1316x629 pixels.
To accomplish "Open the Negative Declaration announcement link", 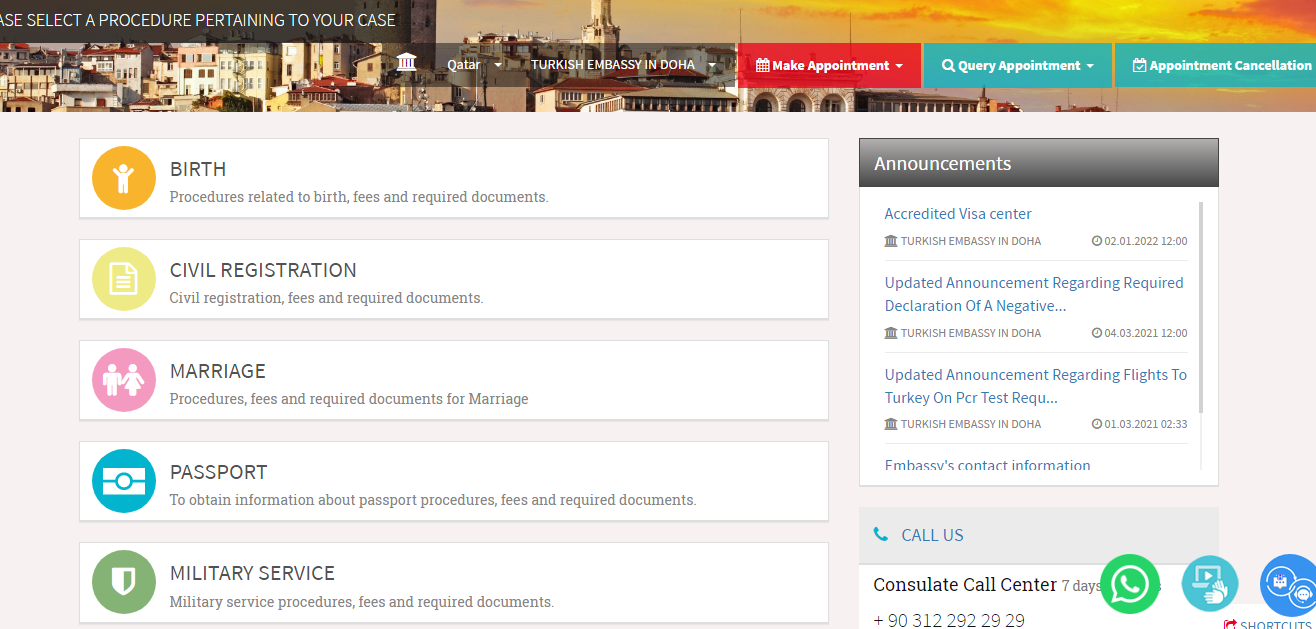I will coord(1033,294).
